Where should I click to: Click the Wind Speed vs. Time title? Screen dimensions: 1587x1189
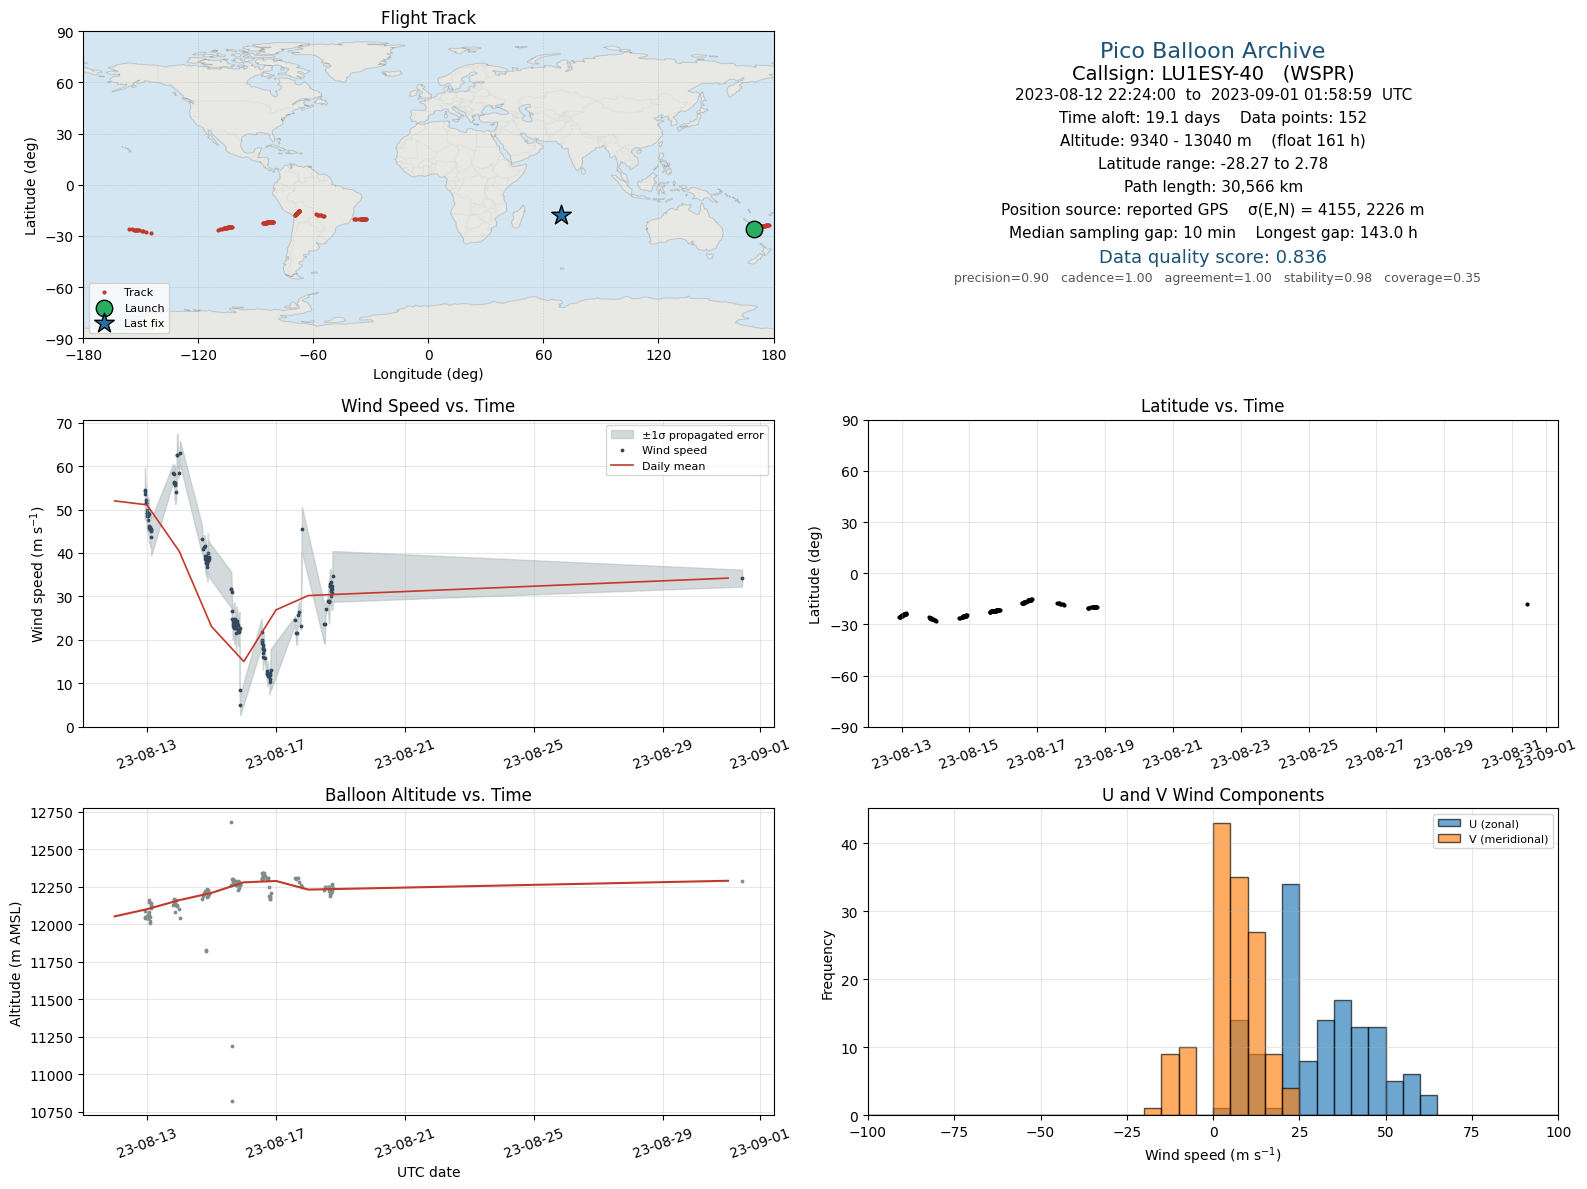(x=428, y=406)
